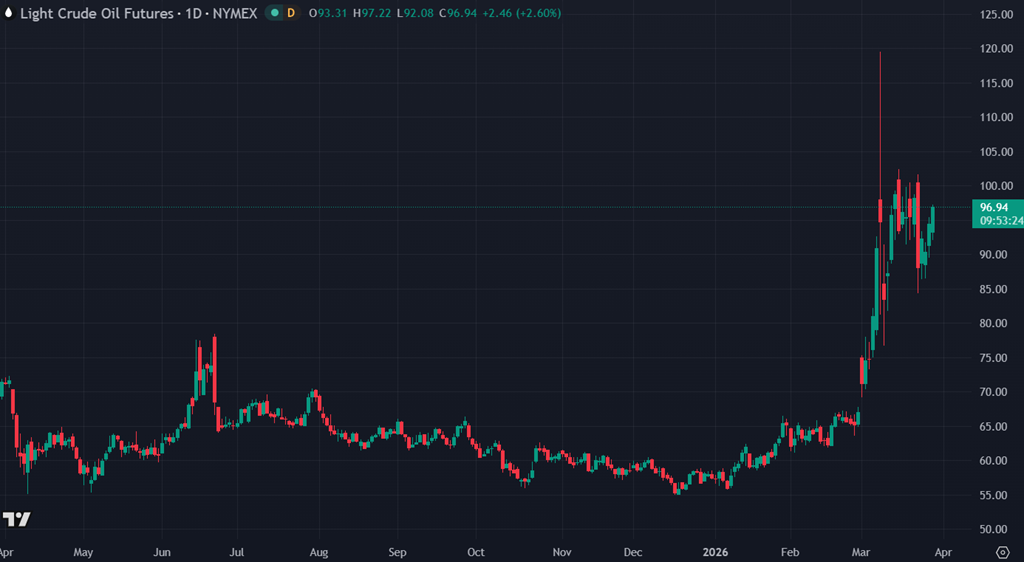Click the orange D delayed-data badge
The image size is (1024, 562).
point(291,13)
